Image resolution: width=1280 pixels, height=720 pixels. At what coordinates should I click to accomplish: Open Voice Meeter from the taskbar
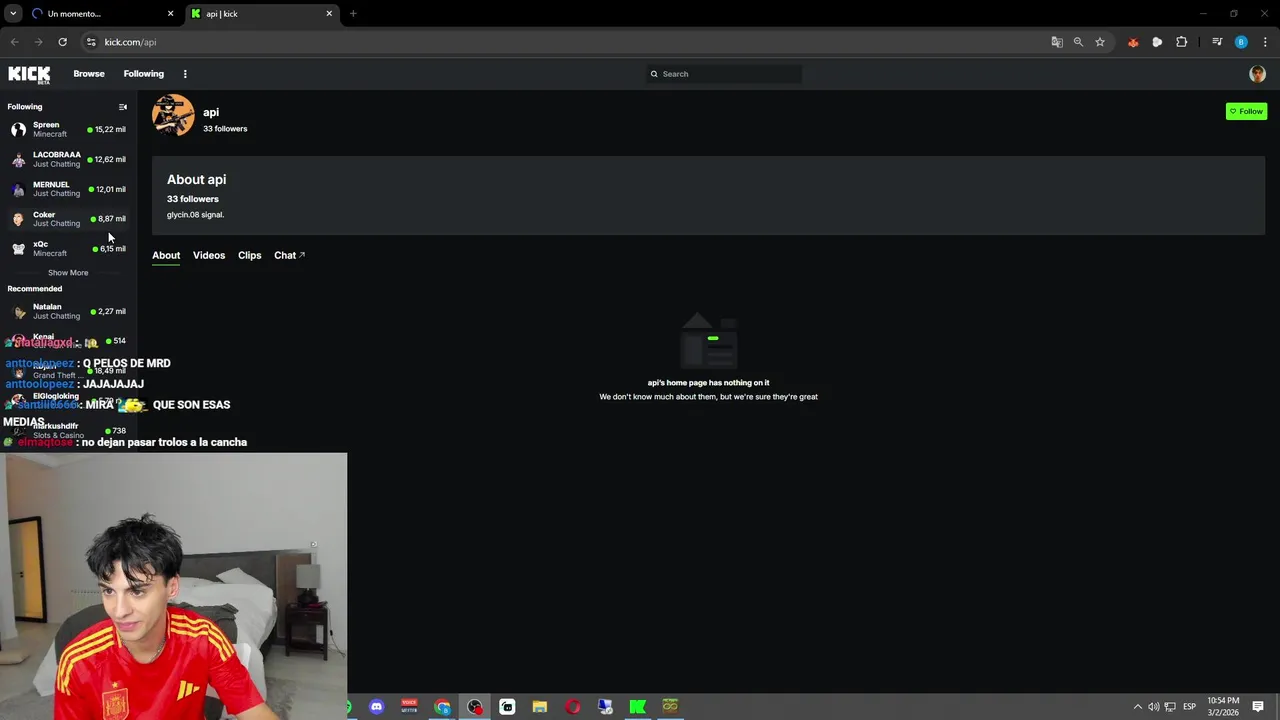click(x=409, y=707)
